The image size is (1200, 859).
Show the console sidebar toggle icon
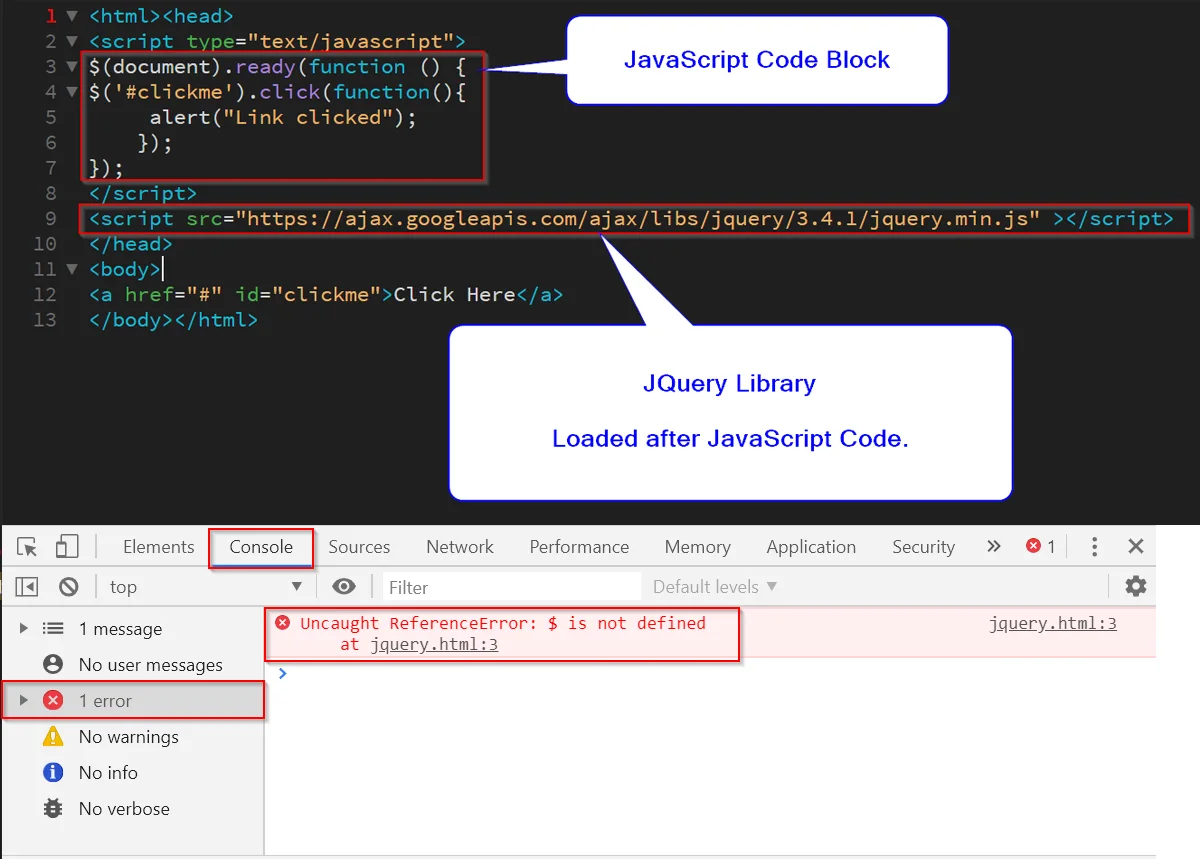coord(27,587)
